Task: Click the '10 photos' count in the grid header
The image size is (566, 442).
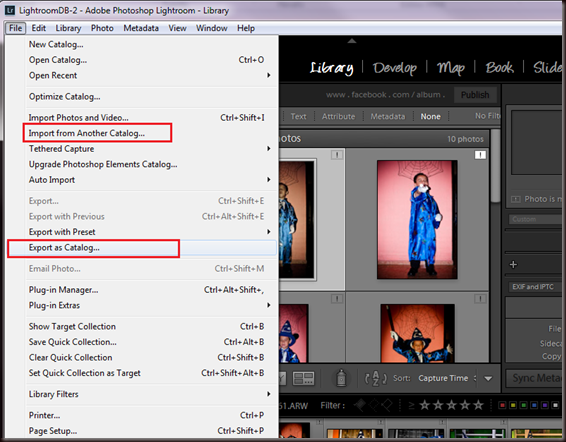Action: click(x=465, y=139)
